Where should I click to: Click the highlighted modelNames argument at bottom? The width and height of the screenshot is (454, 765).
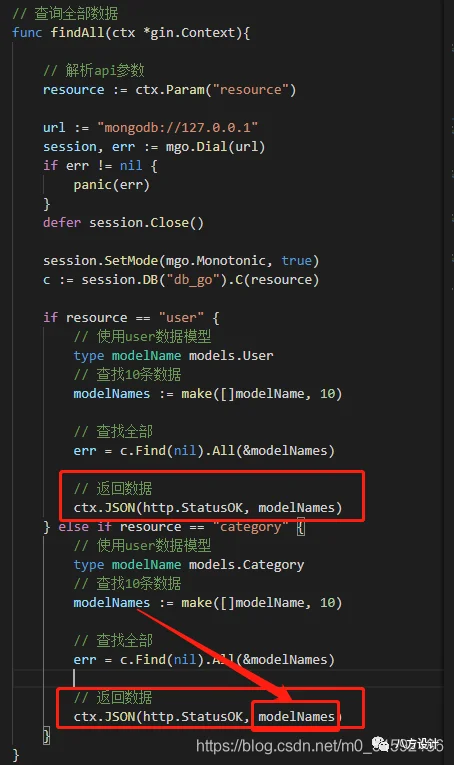point(296,717)
